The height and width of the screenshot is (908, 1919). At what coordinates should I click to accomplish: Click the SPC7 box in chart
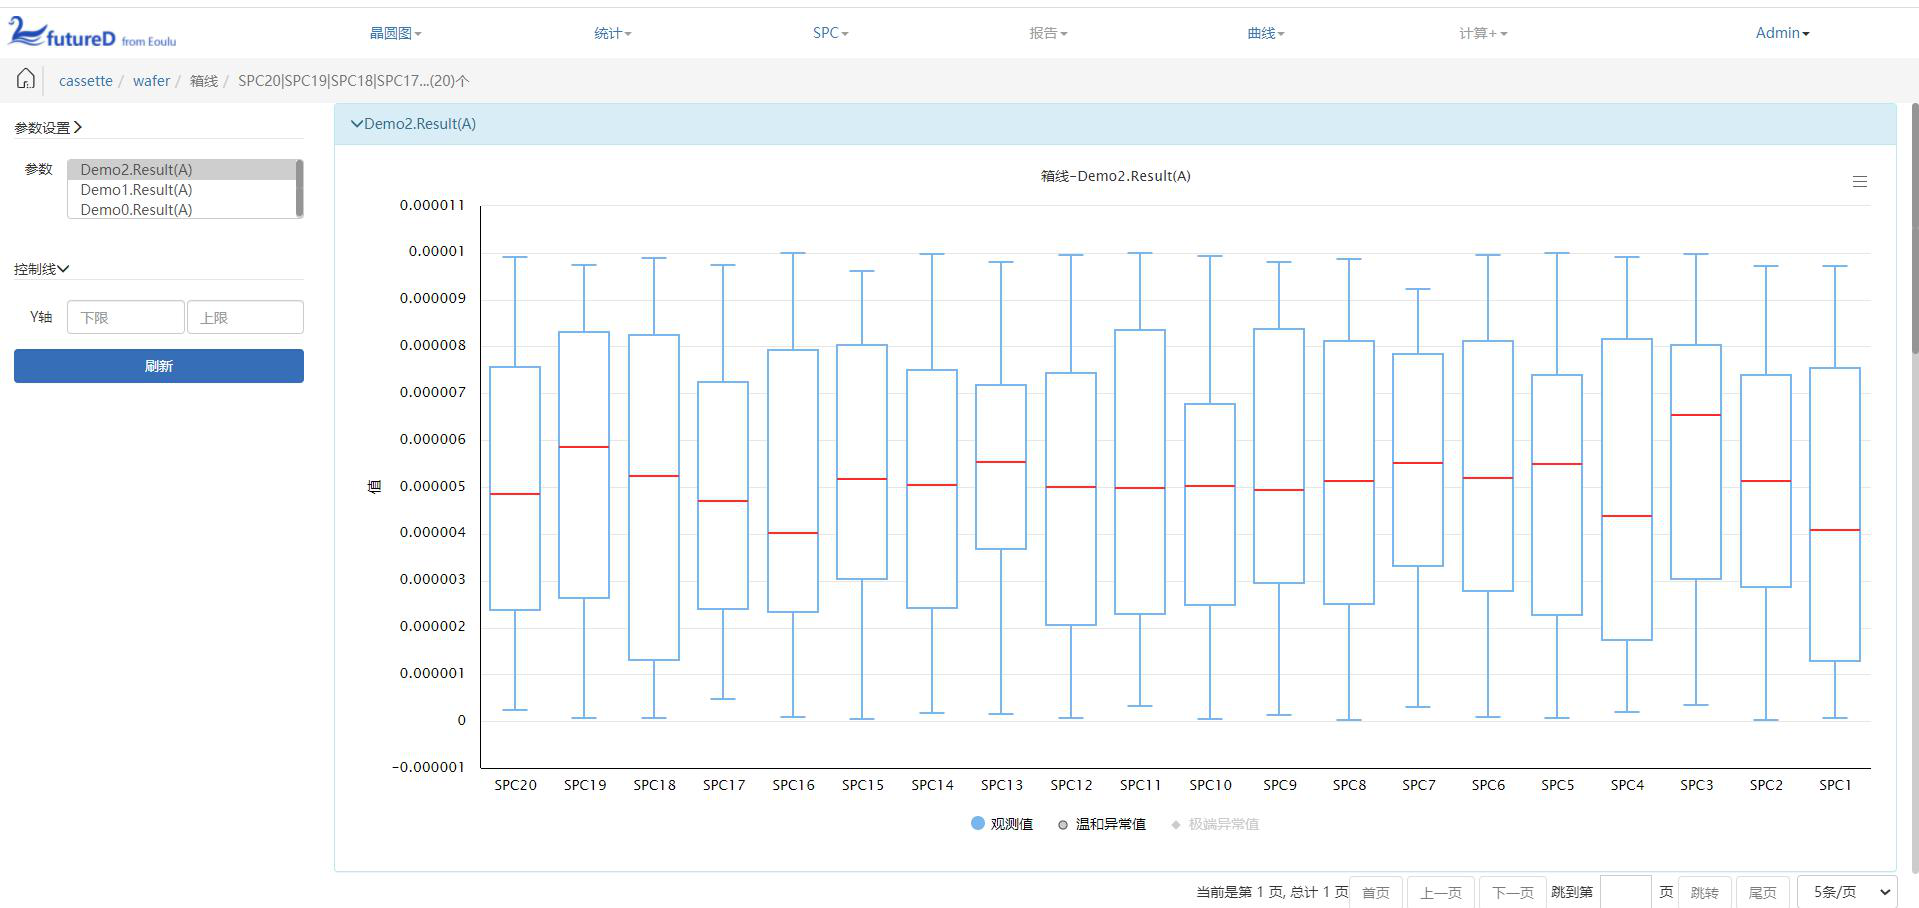click(x=1418, y=460)
